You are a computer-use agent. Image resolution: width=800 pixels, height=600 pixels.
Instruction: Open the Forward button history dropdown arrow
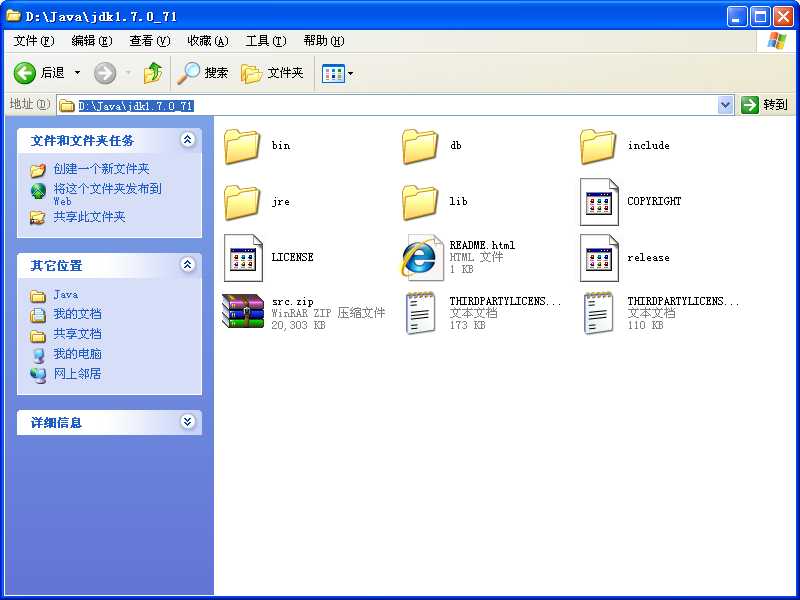128,73
